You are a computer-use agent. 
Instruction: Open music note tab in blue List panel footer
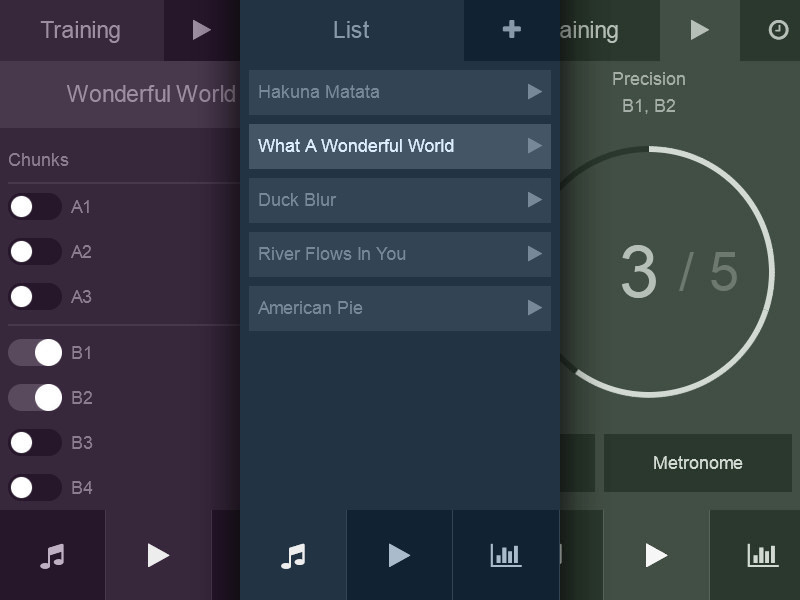tap(293, 556)
